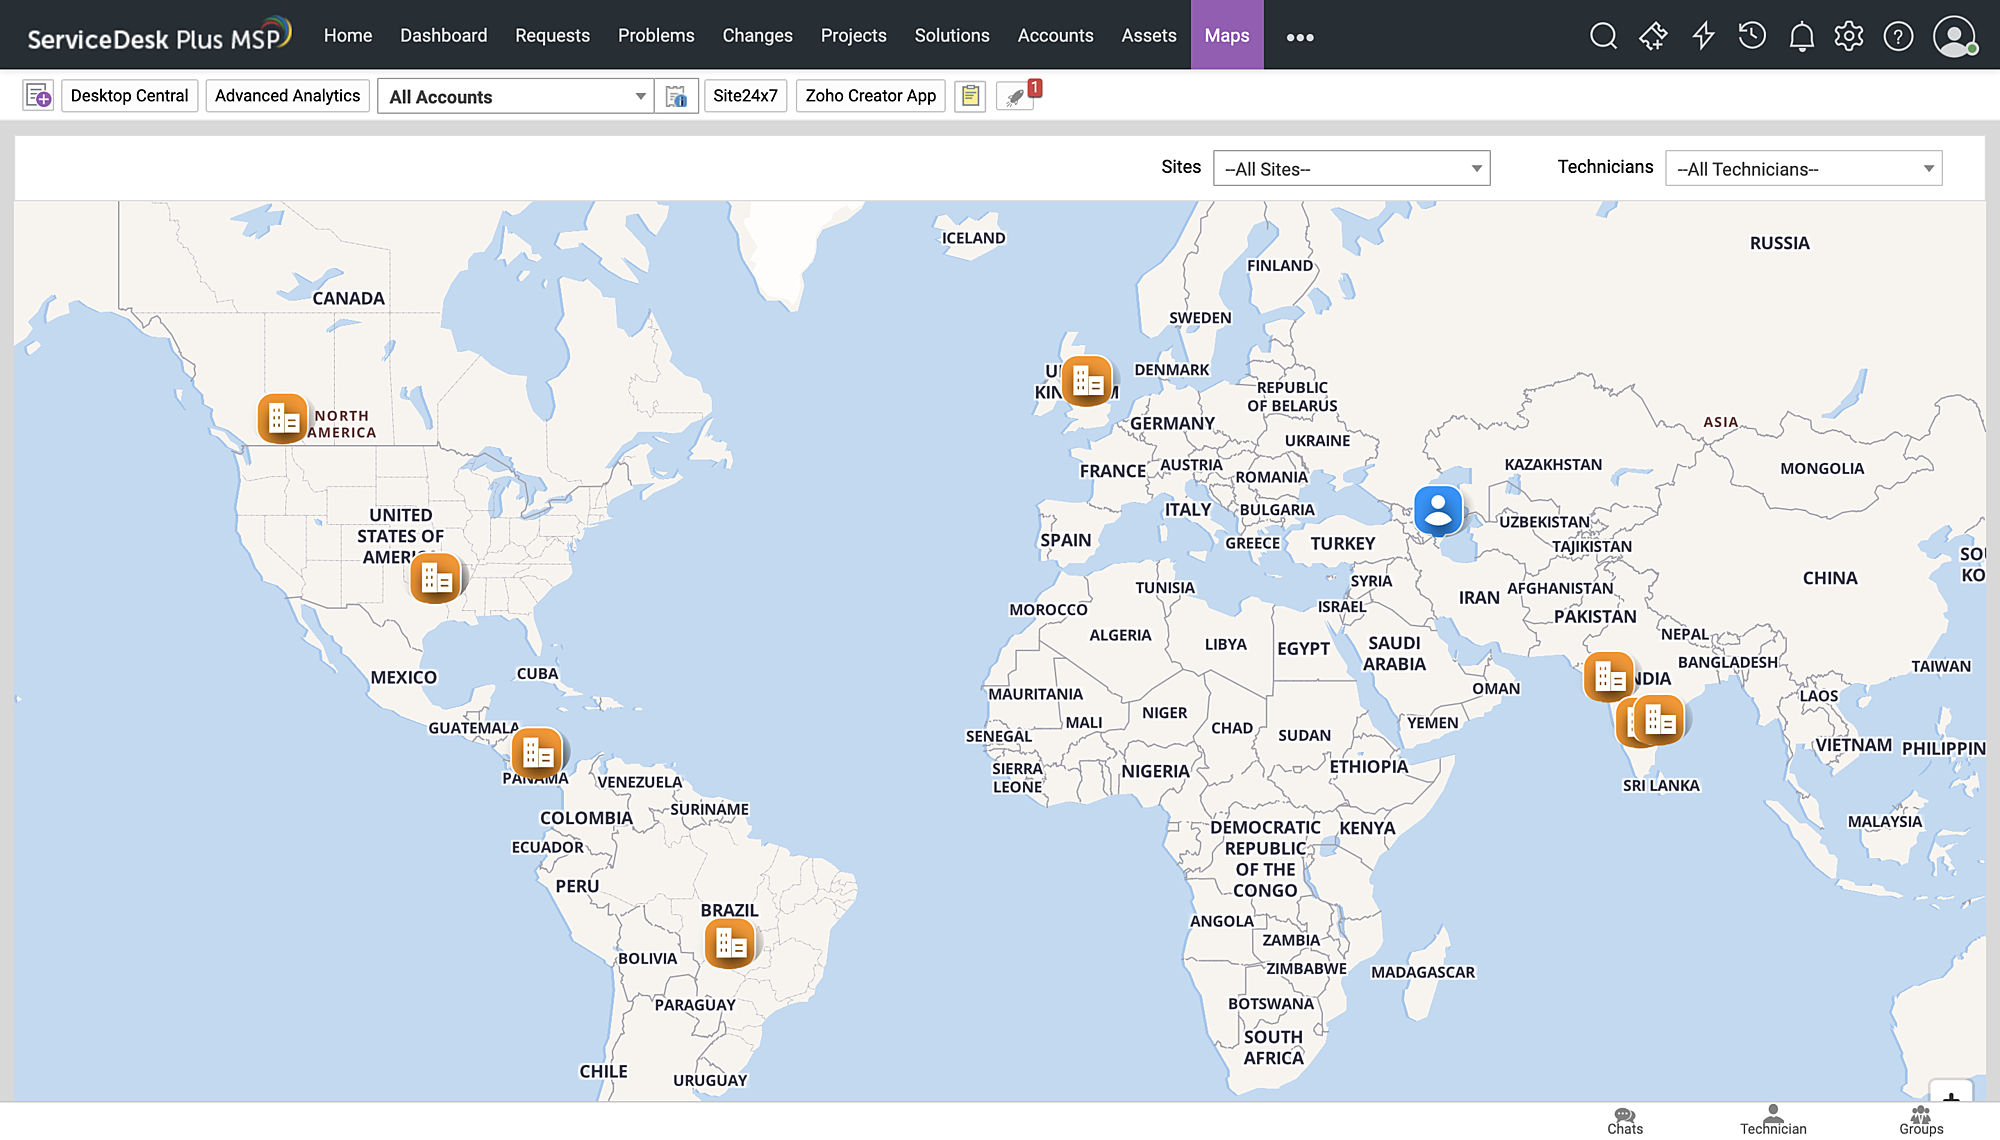Image resolution: width=2000 pixels, height=1140 pixels.
Task: Click the Desktop Central shortcut button
Action: click(x=130, y=96)
